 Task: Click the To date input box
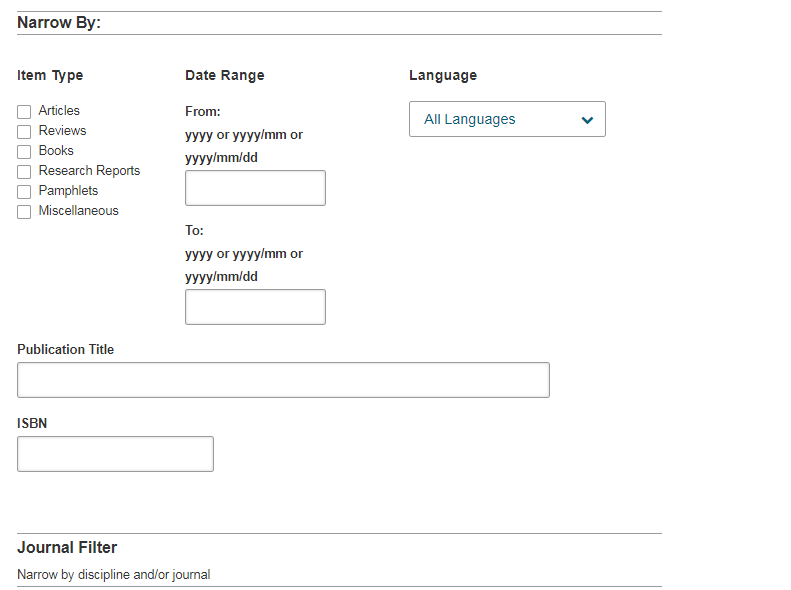[255, 307]
